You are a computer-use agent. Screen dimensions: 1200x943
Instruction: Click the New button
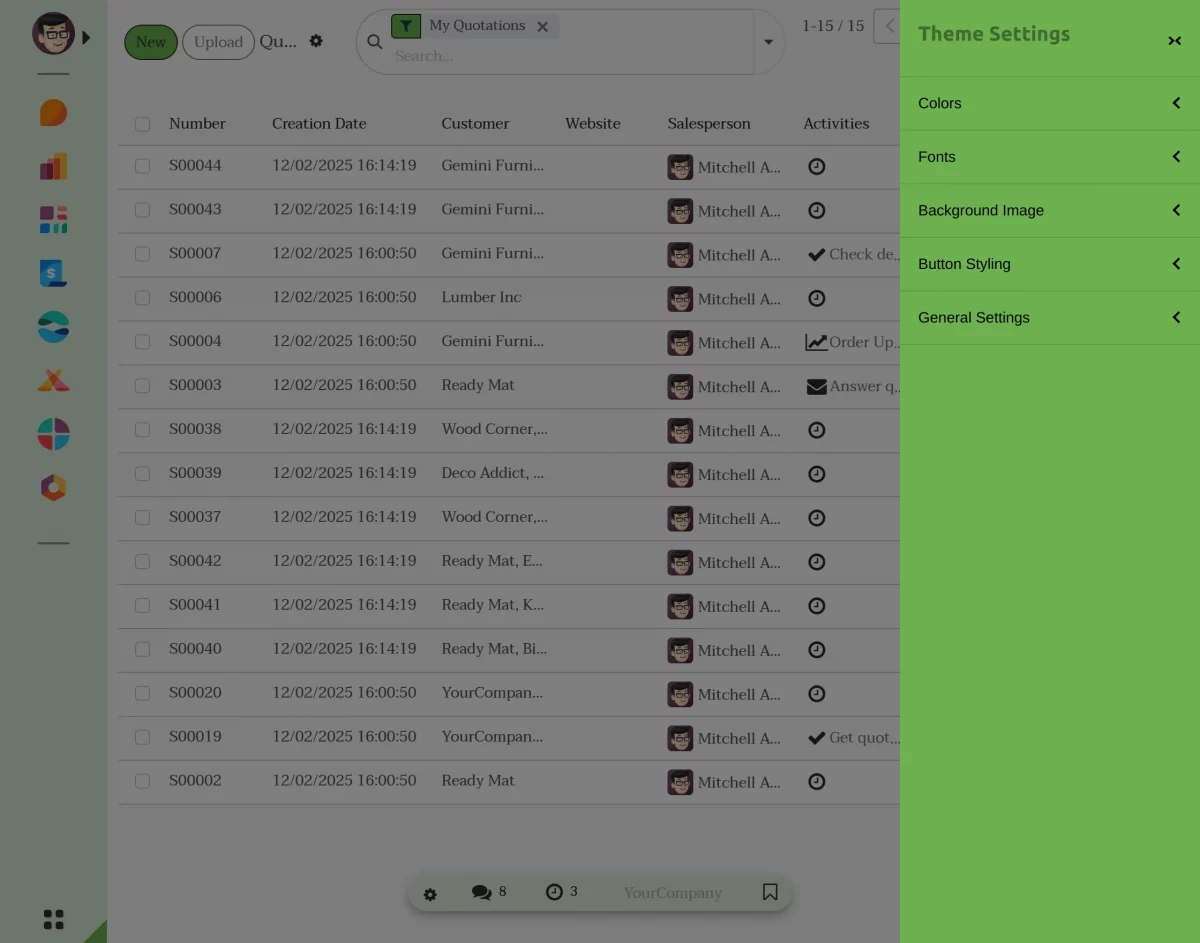pyautogui.click(x=150, y=42)
